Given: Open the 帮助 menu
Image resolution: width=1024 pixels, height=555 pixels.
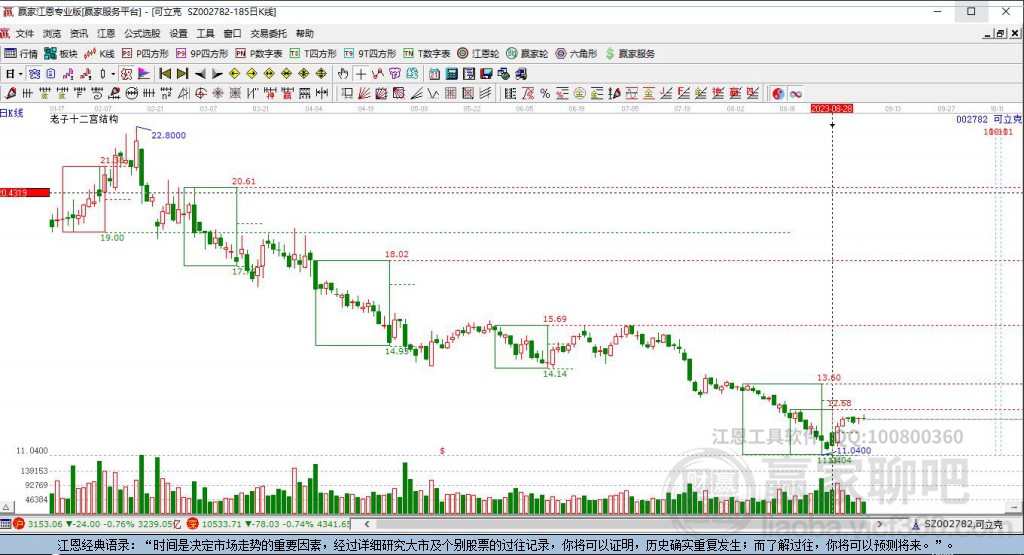Looking at the screenshot, I should click(304, 33).
